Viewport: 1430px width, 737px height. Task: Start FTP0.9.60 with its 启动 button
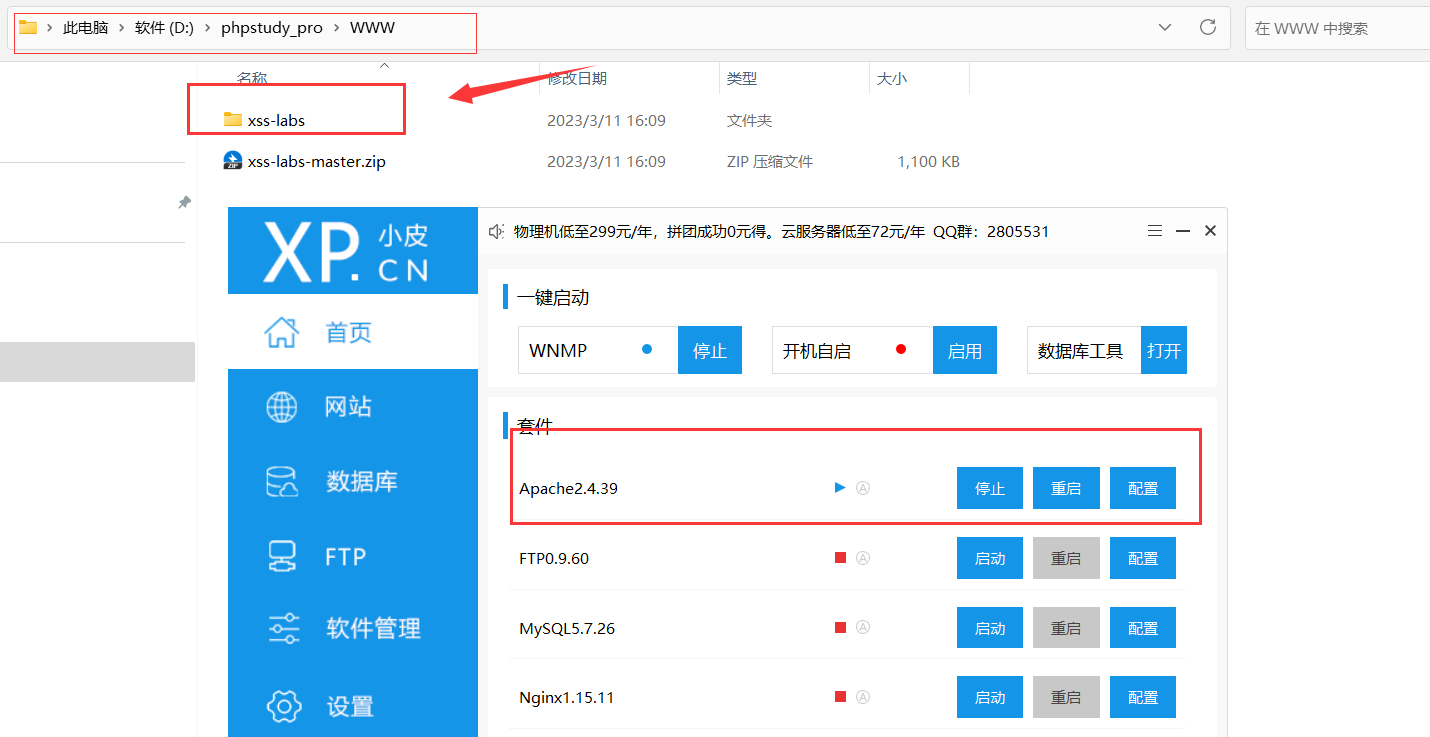click(990, 558)
